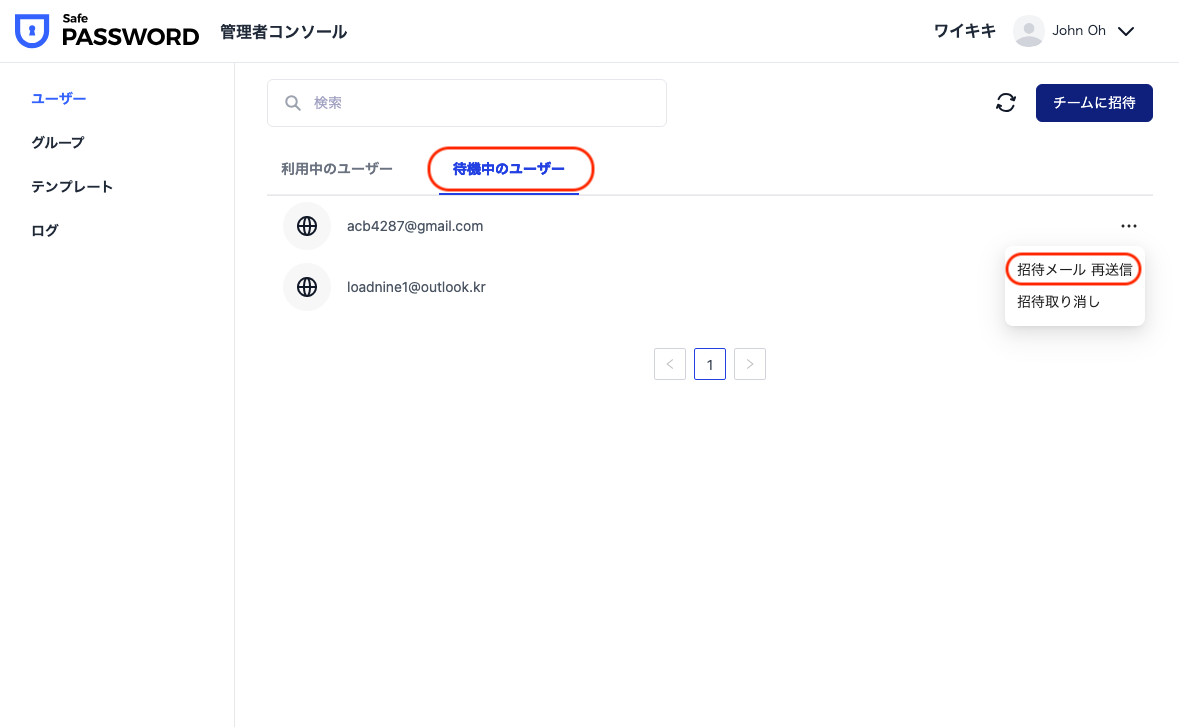Open ユーザー in the sidebar
1179x727 pixels.
tap(59, 98)
